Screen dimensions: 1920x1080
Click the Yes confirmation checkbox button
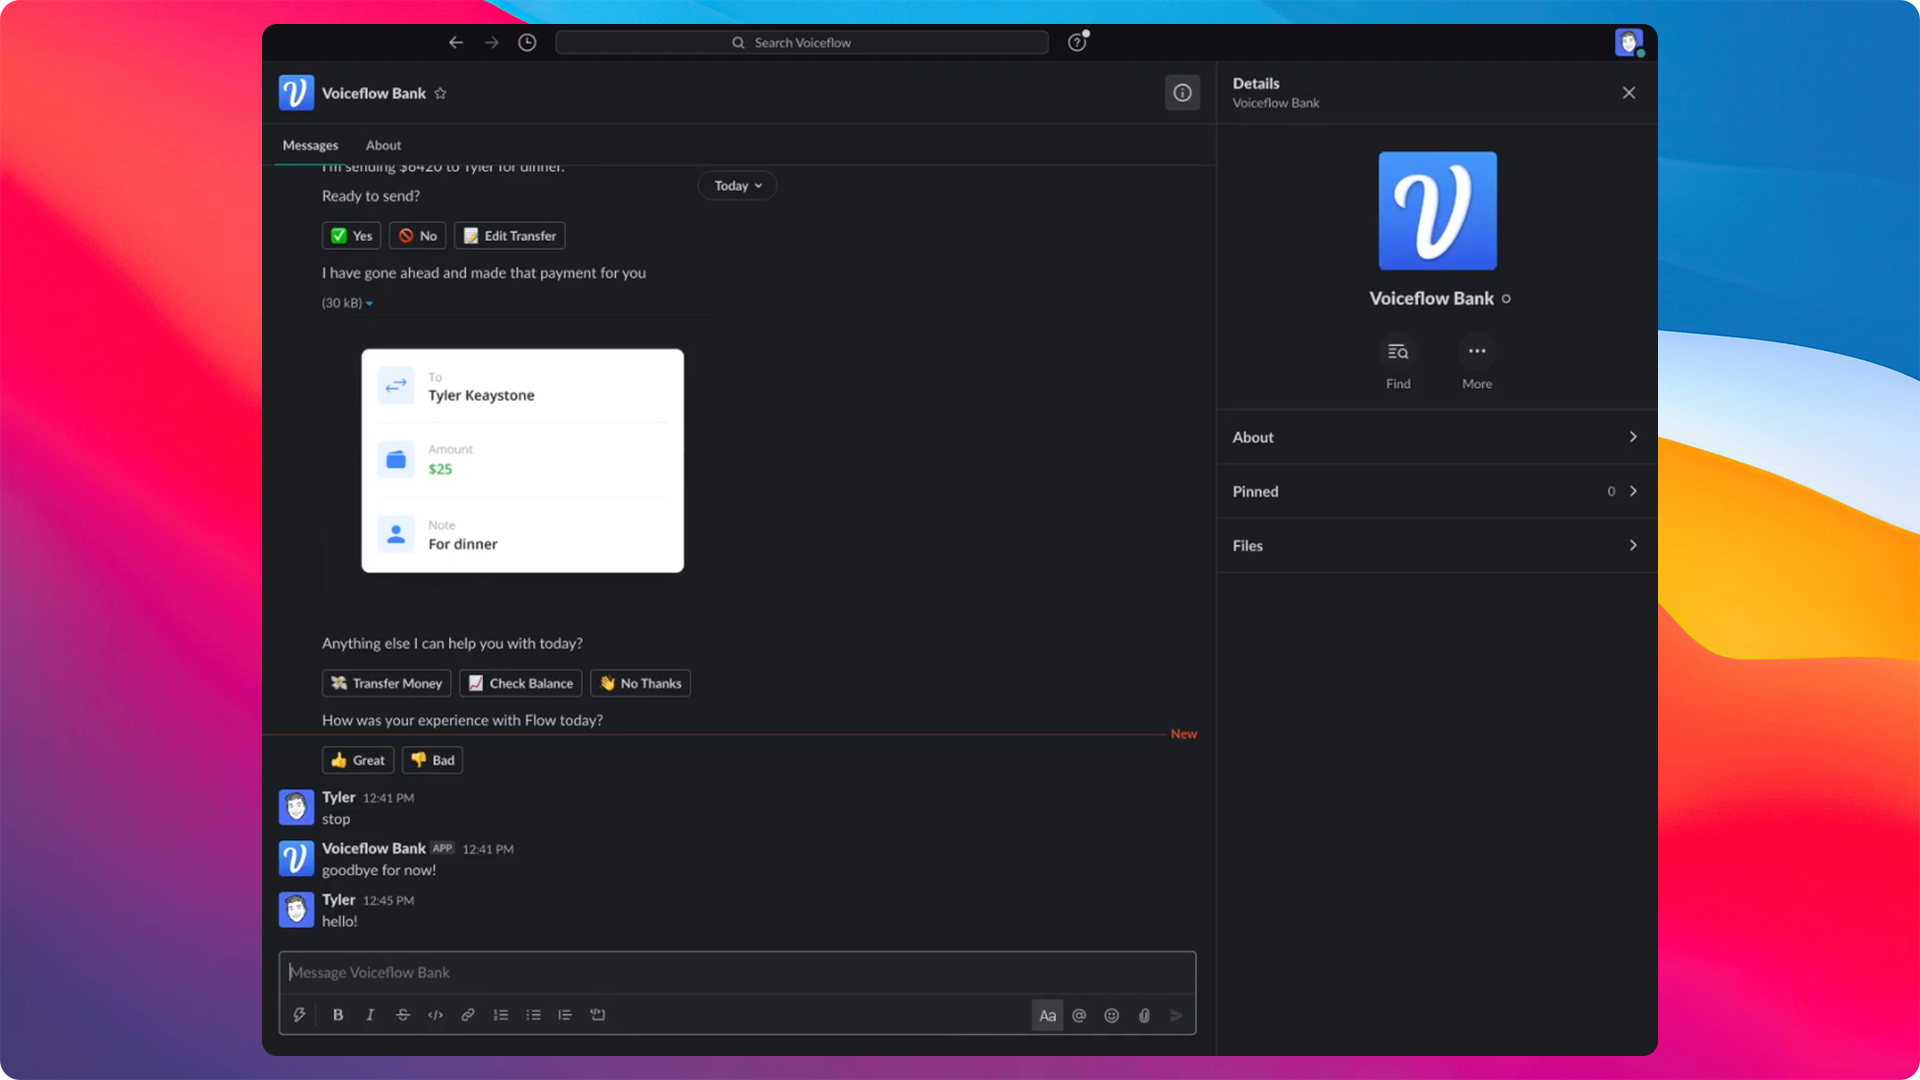pos(351,235)
